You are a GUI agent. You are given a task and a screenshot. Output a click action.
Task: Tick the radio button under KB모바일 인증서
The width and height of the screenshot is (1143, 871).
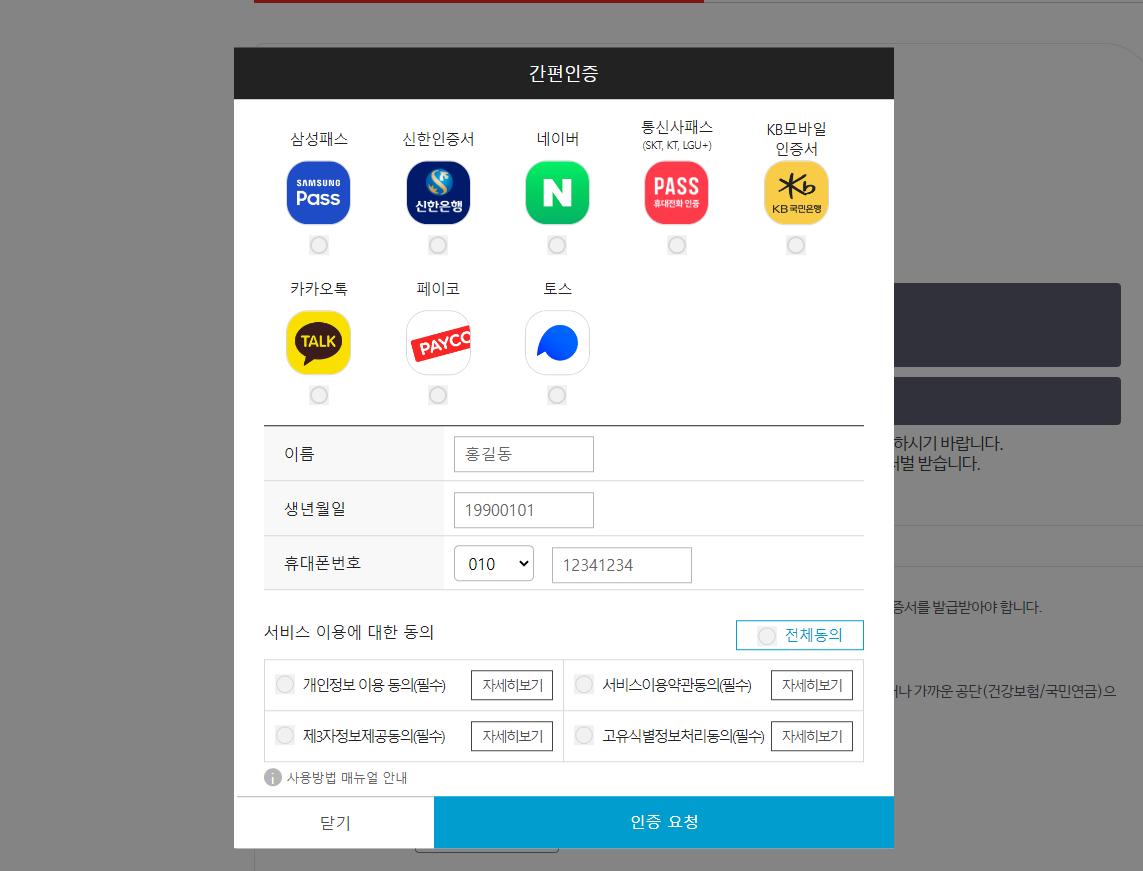click(796, 245)
